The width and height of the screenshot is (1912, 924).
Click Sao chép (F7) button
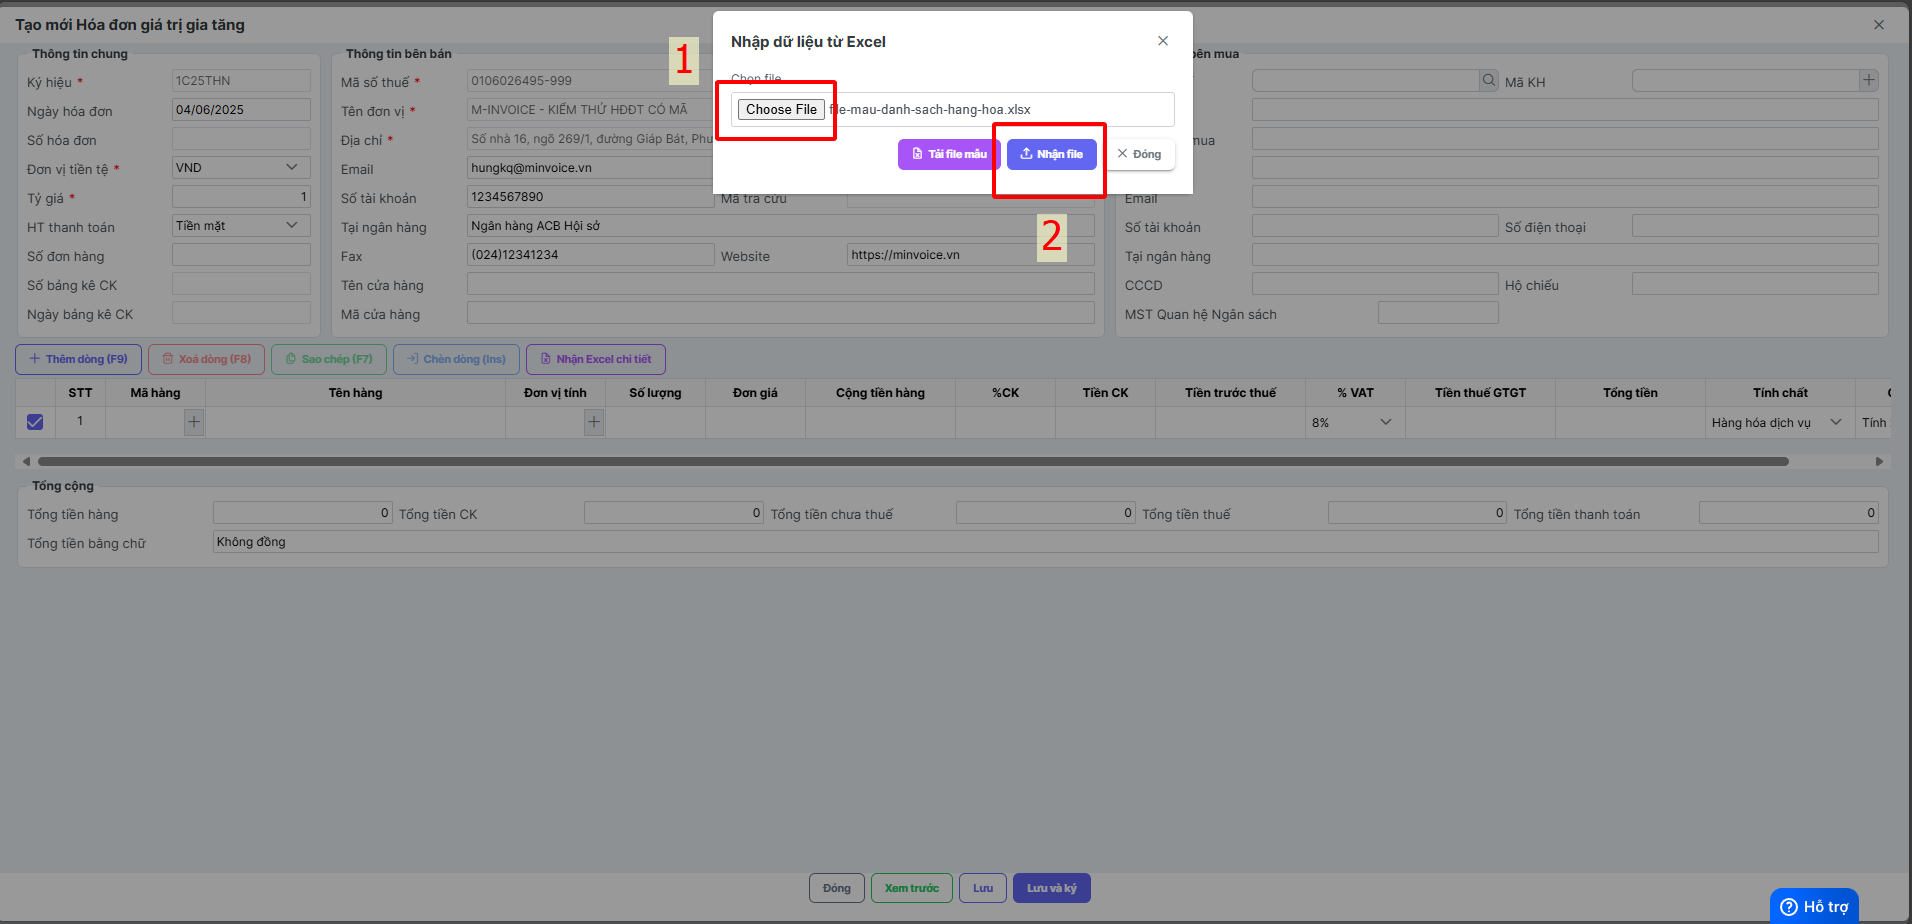(329, 359)
